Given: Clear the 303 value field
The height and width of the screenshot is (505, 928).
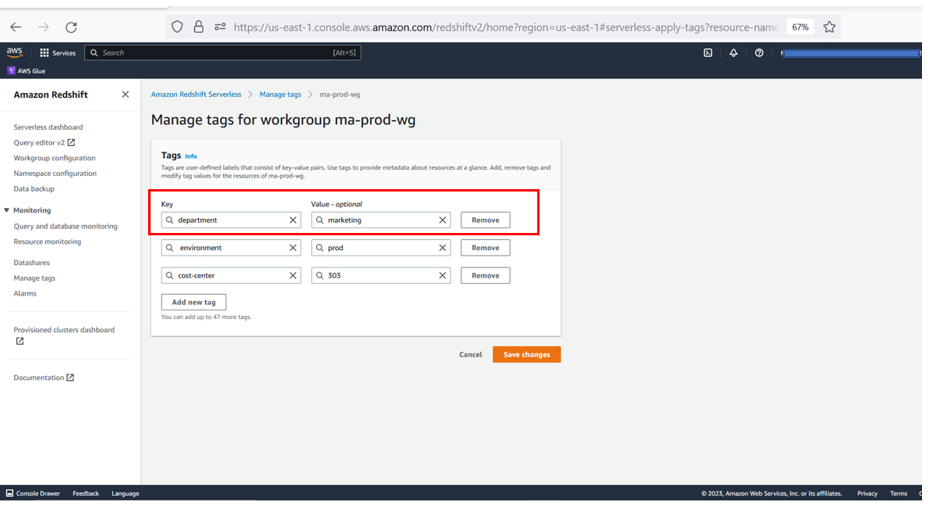Looking at the screenshot, I should point(442,276).
